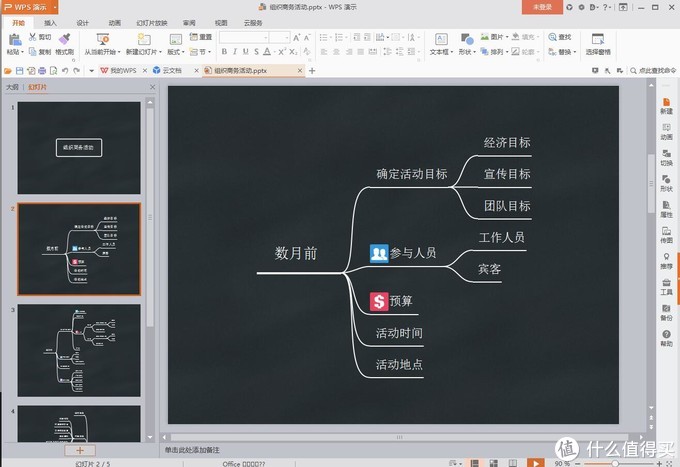Viewport: 680px width, 467px height.
Task: Click the open folder icon in quick toolbar
Action: [8, 71]
